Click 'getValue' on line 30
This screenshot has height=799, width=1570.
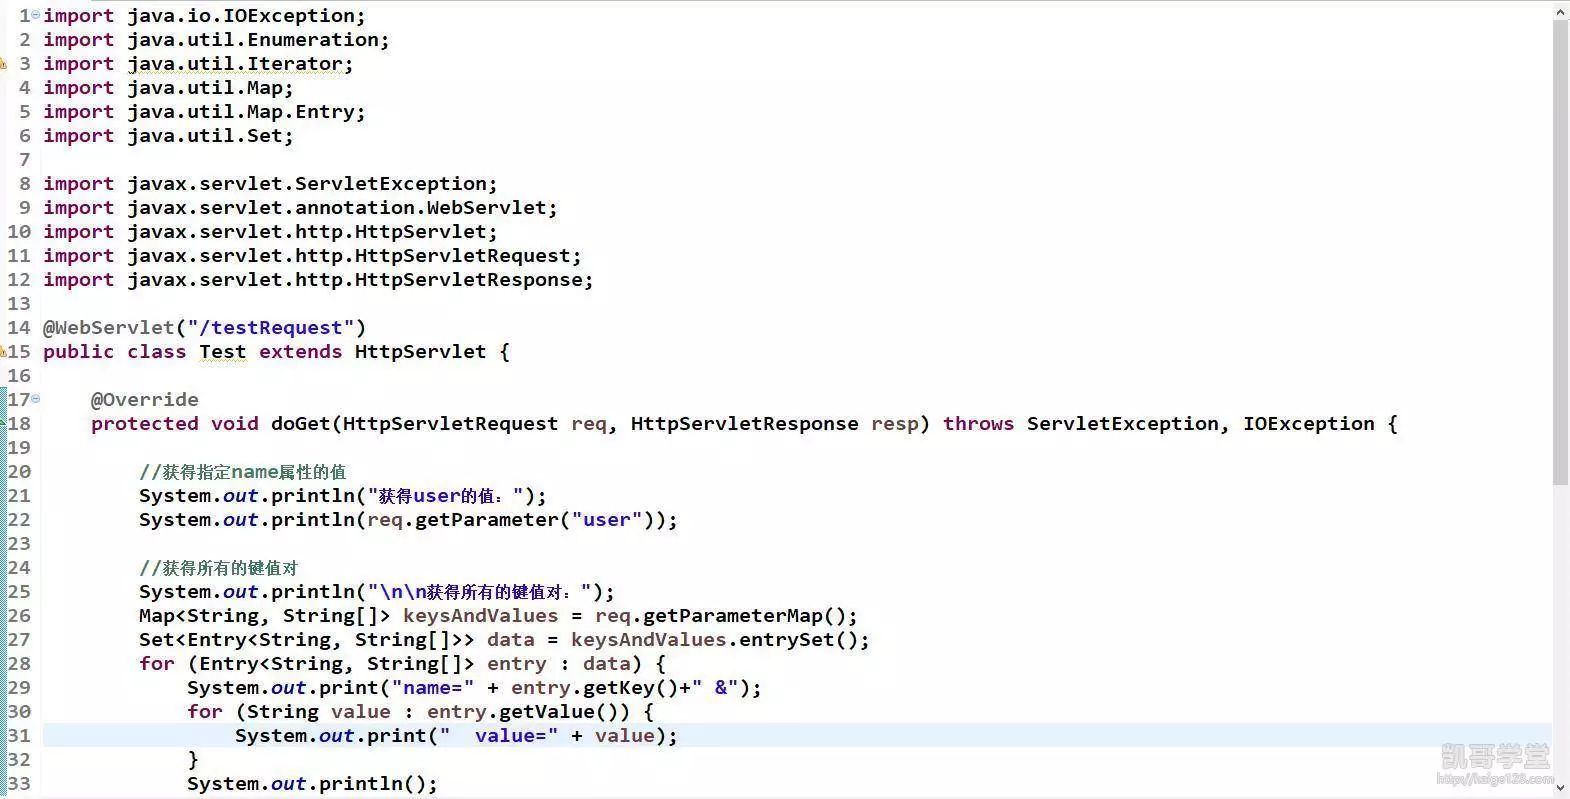546,712
